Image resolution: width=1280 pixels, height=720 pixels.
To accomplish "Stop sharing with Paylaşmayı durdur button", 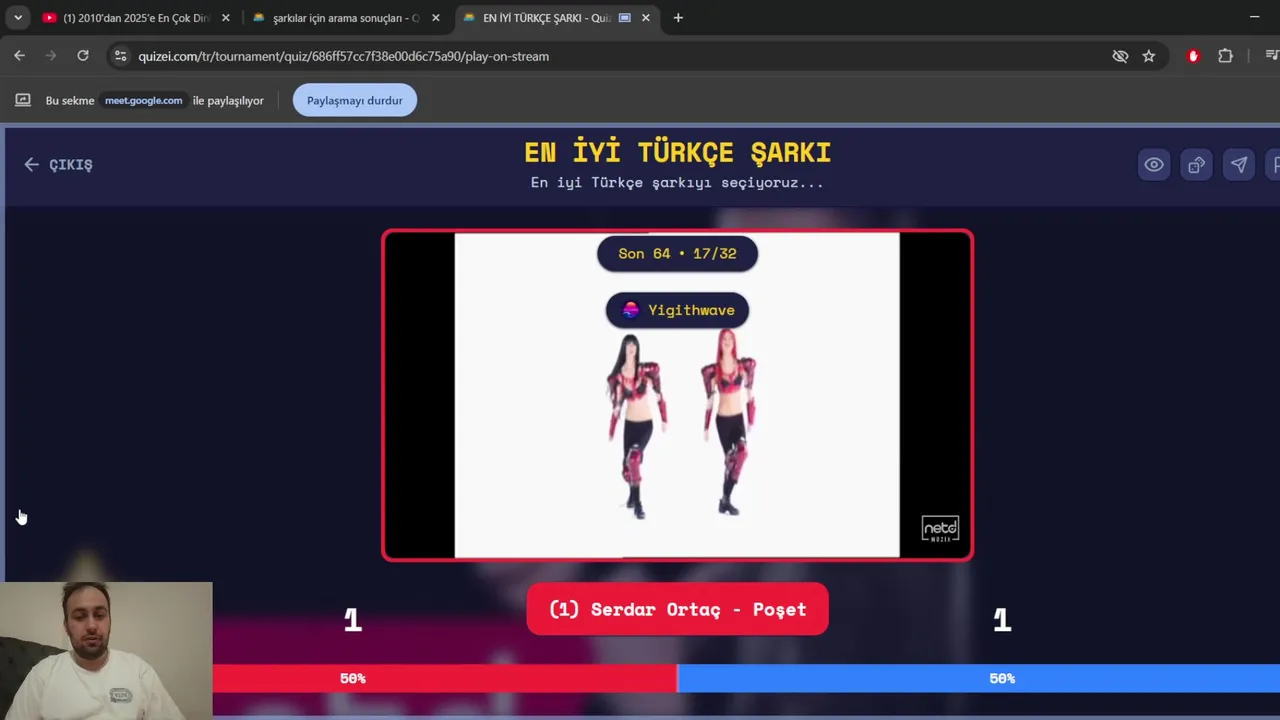I will click(x=355, y=100).
